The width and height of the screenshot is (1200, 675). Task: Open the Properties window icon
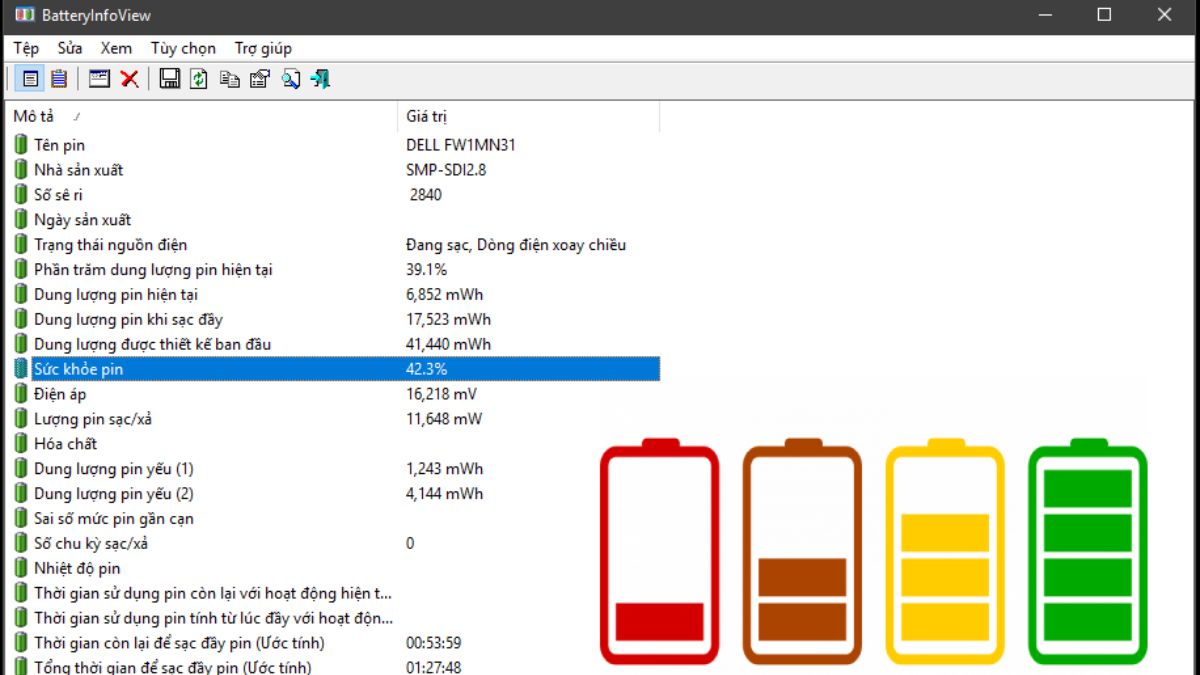98,78
